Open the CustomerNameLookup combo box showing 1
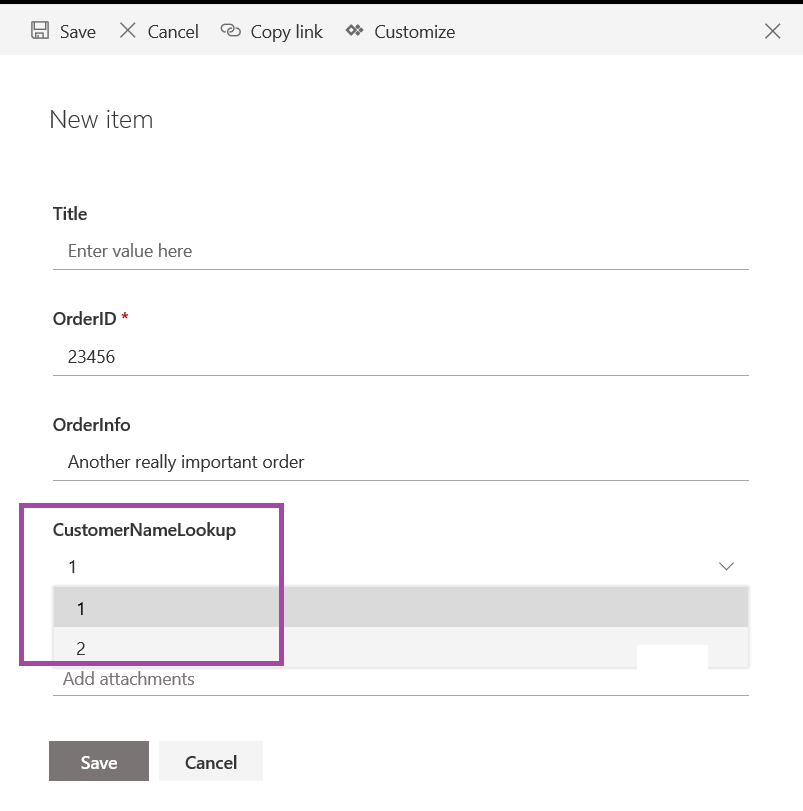The image size is (803, 811). [401, 567]
